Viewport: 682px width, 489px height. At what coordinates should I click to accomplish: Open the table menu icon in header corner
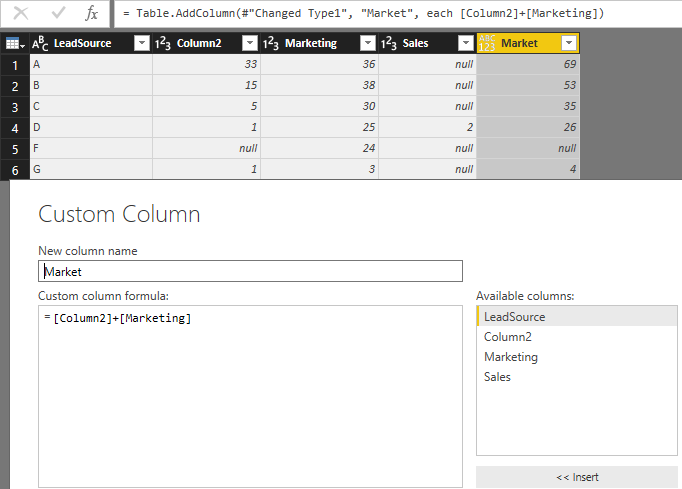[x=15, y=44]
